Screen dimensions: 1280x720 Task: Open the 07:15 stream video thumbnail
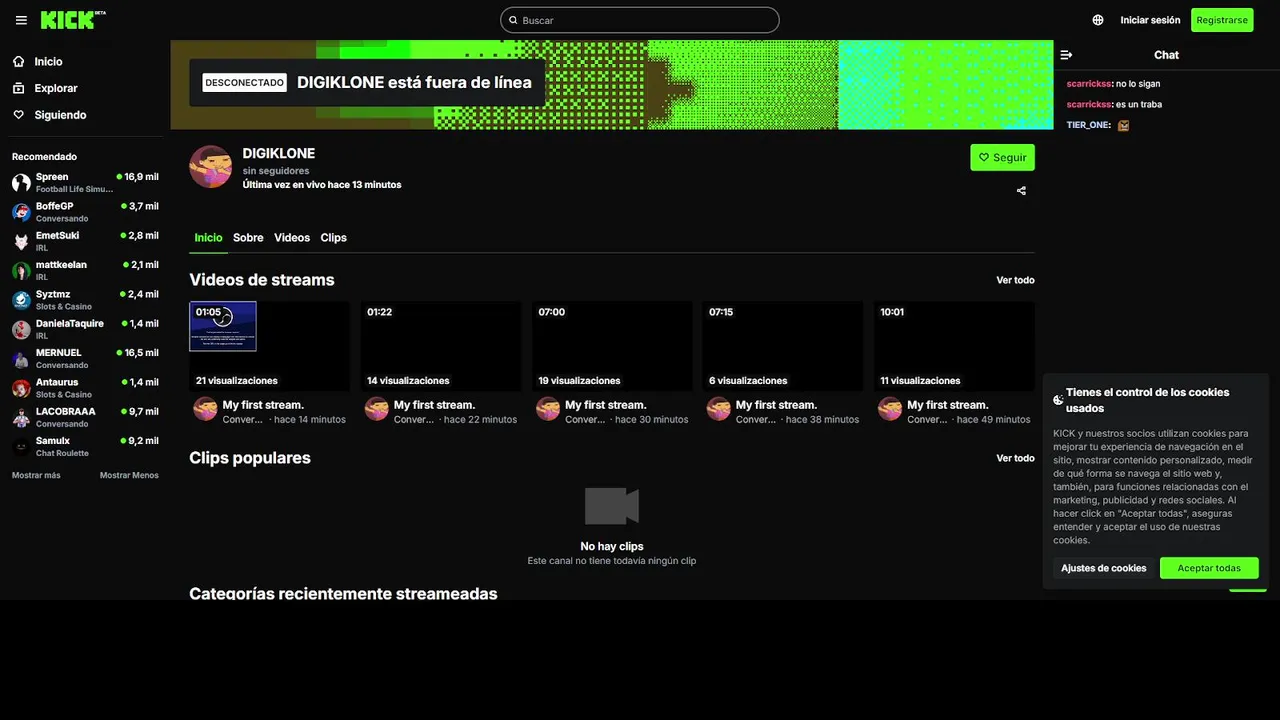point(783,346)
